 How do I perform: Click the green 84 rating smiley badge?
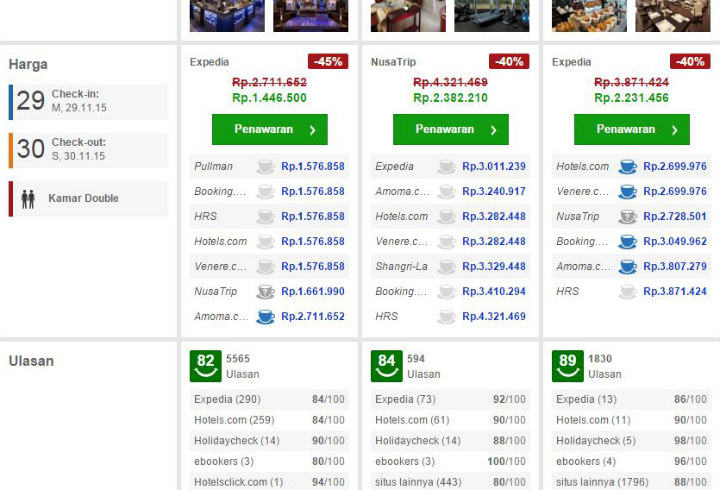387,366
